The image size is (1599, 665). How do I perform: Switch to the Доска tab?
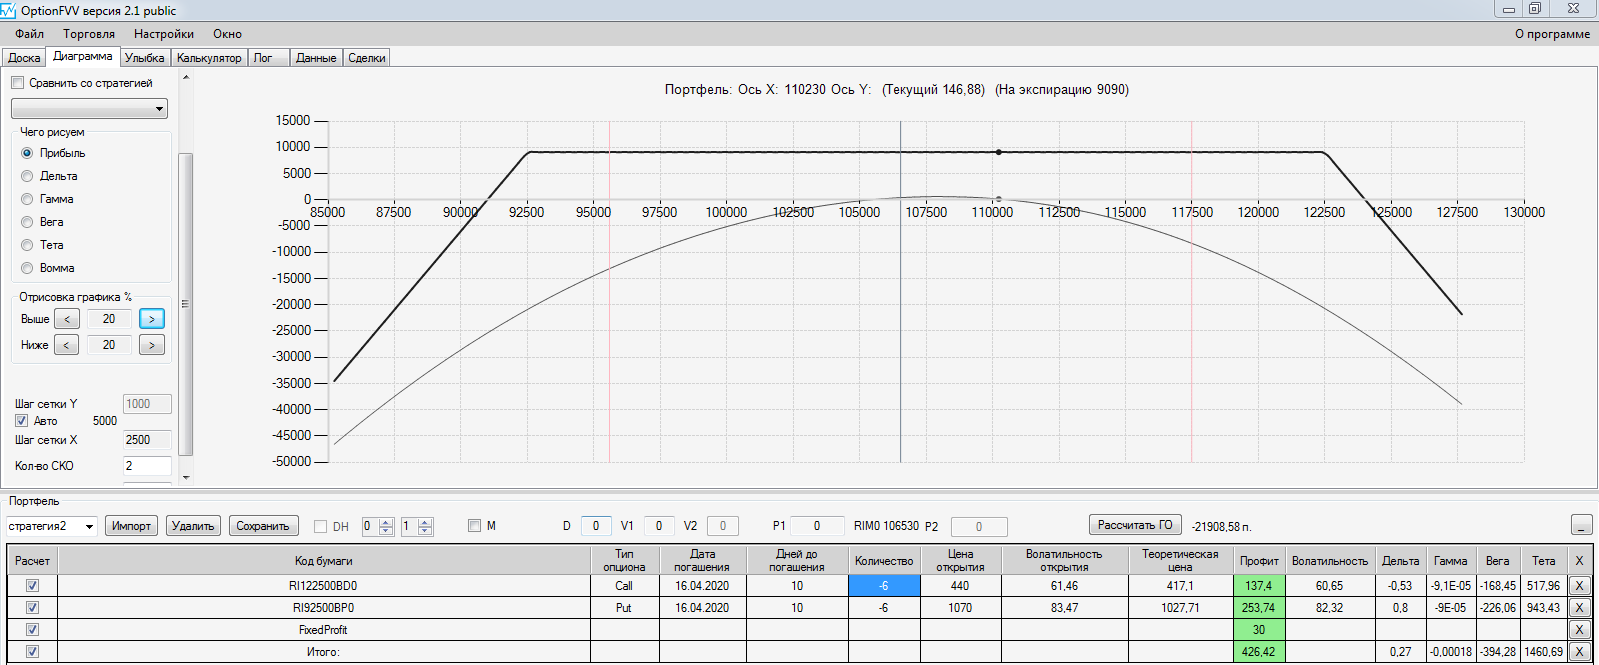click(24, 58)
